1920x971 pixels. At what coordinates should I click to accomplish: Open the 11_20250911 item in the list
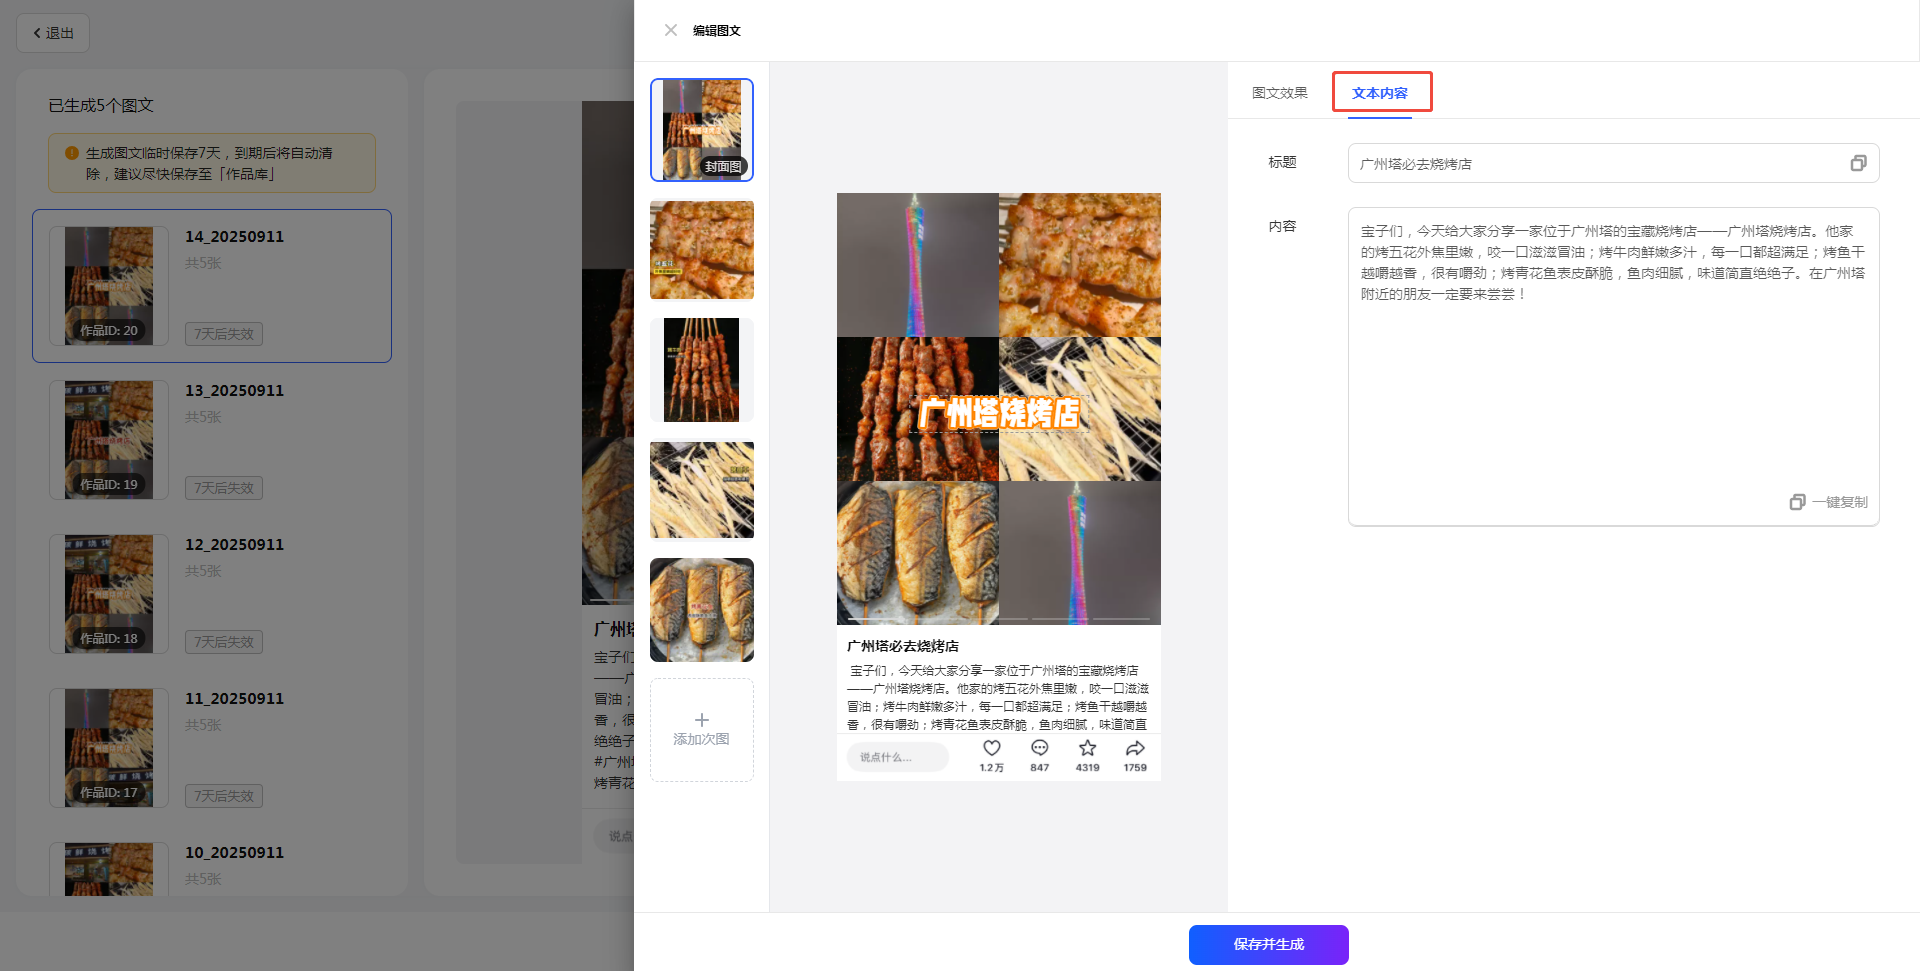click(x=212, y=748)
